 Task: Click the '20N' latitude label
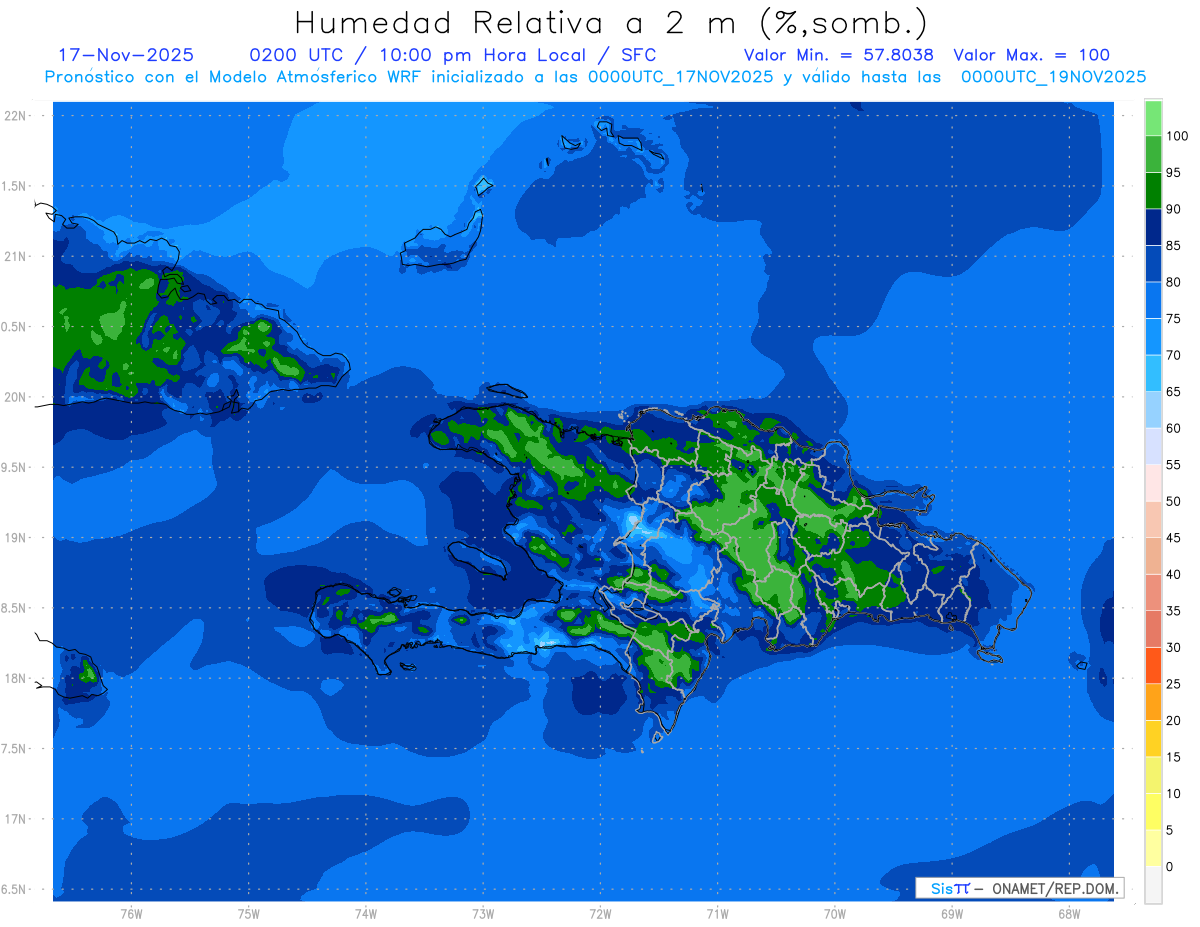coord(16,397)
